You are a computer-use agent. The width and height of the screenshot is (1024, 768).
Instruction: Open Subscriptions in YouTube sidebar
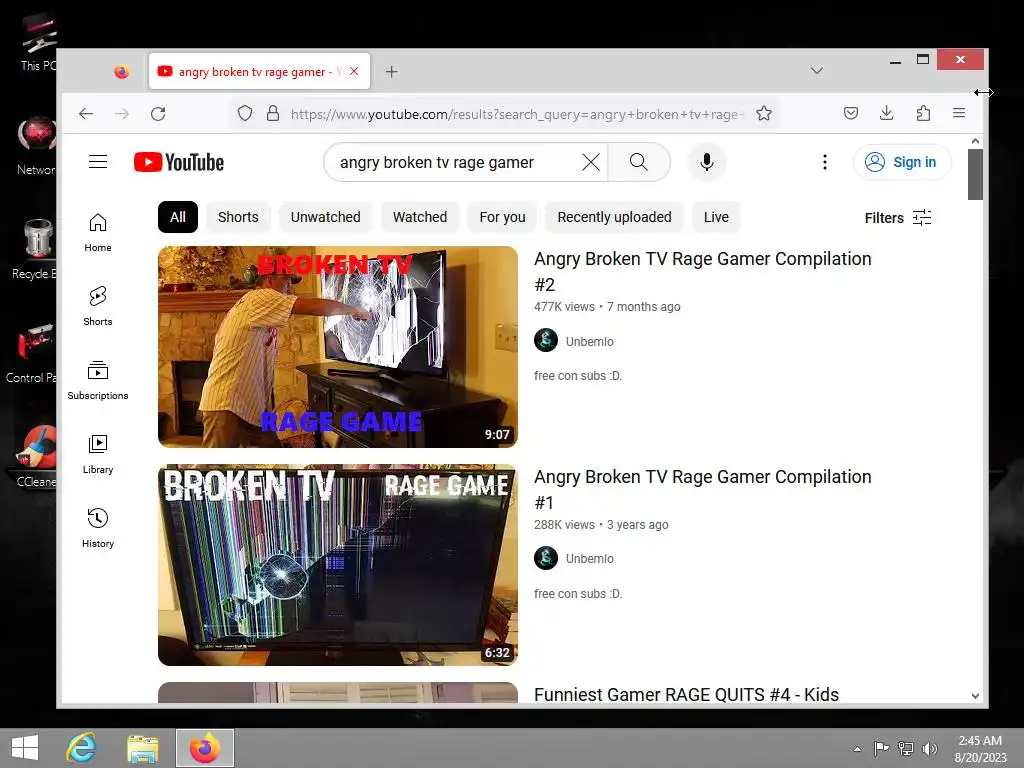(x=98, y=380)
